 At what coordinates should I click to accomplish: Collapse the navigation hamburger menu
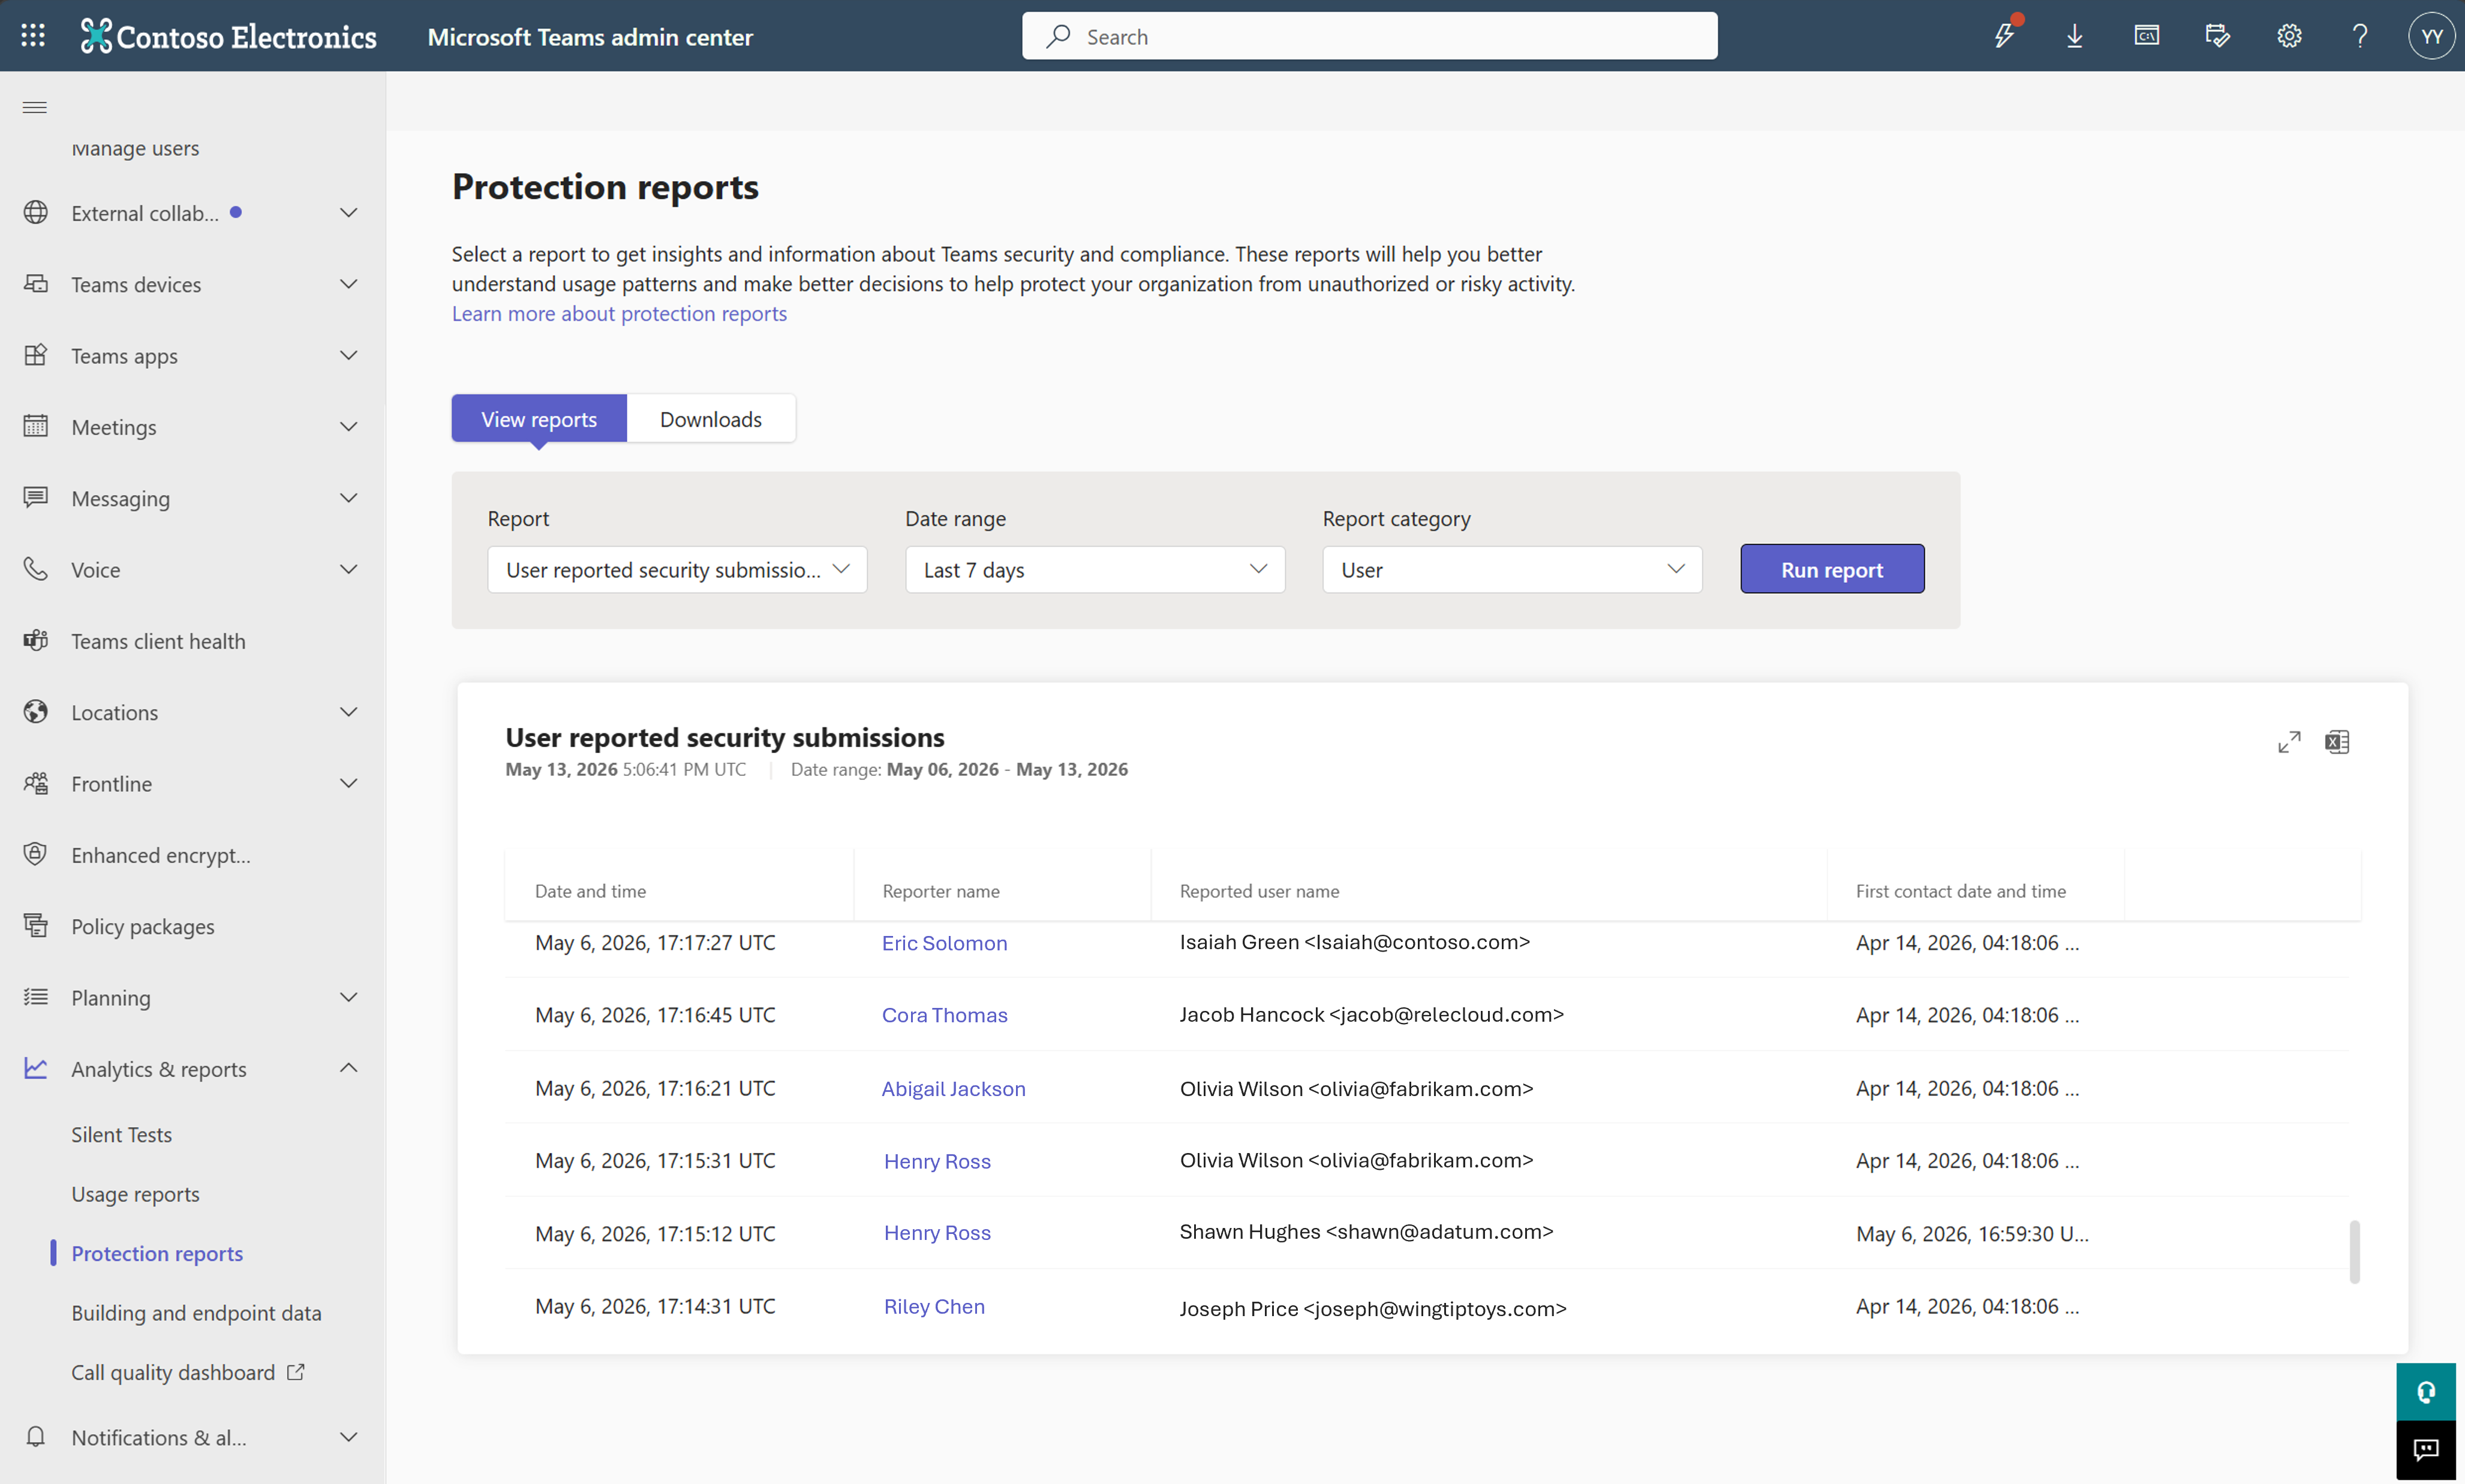pyautogui.click(x=35, y=107)
